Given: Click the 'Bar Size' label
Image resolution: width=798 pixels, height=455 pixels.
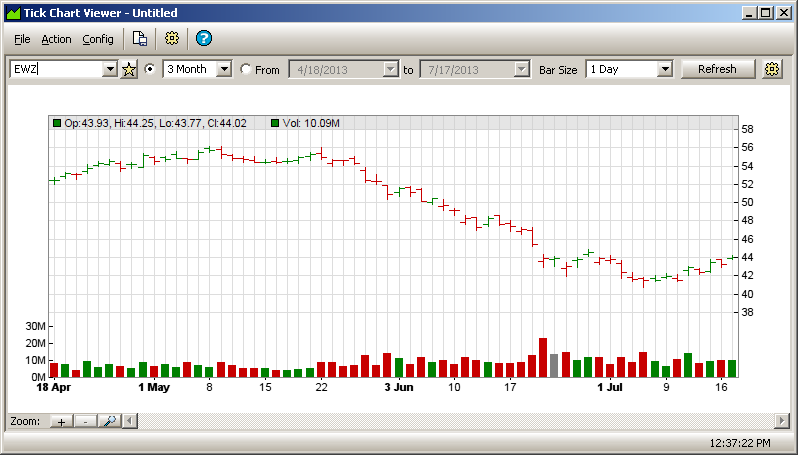Looking at the screenshot, I should click(x=558, y=70).
